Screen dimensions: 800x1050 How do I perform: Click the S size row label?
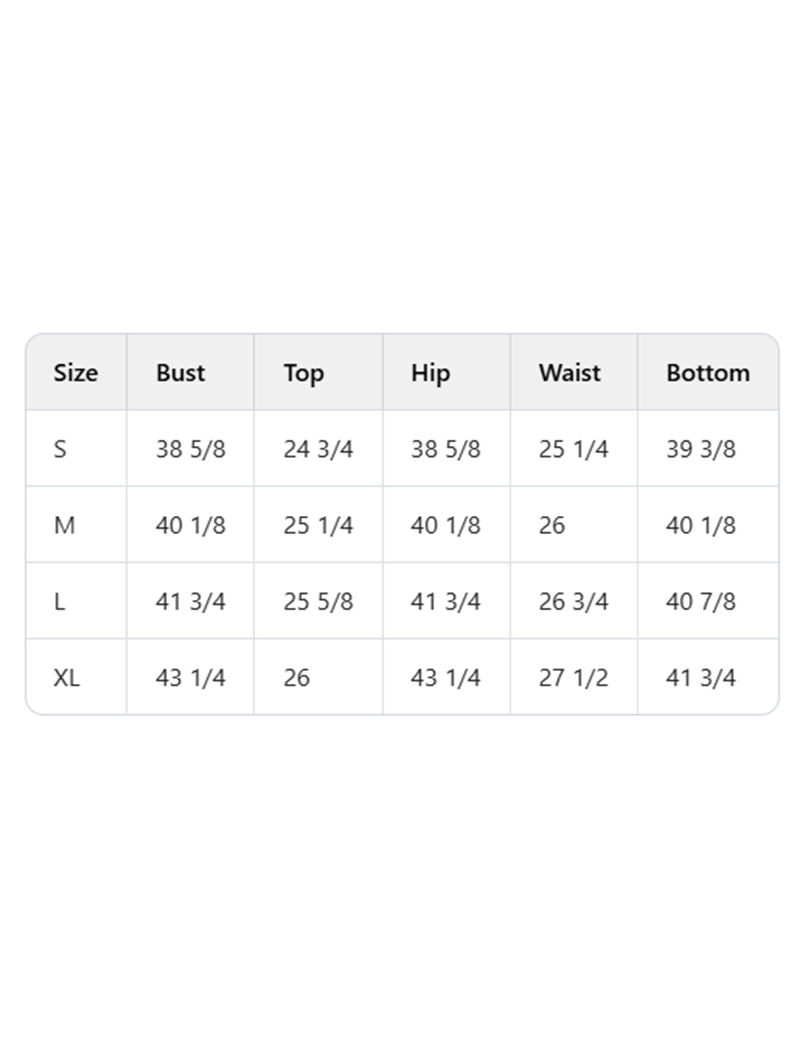coord(60,449)
